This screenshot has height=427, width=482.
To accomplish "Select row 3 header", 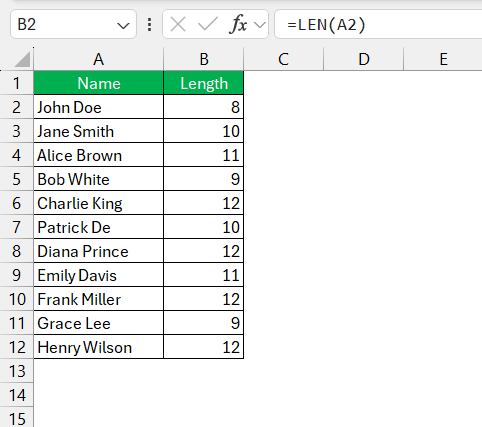I will click(x=17, y=131).
